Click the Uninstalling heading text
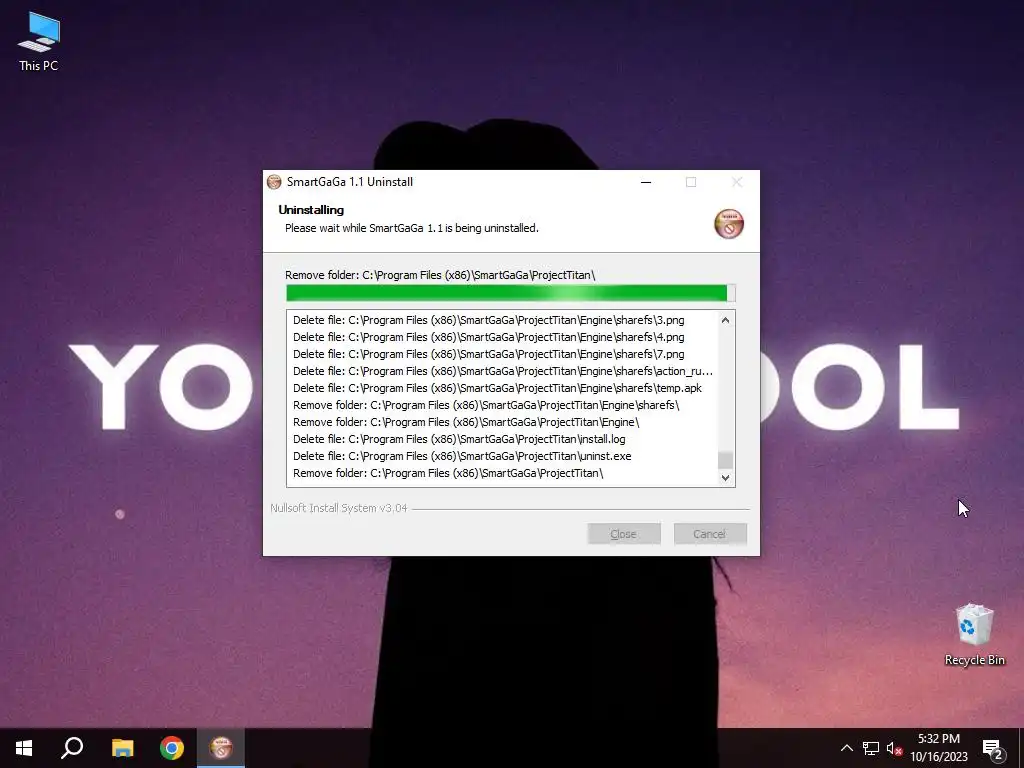Screen dimensions: 1024x768 (x=311, y=210)
